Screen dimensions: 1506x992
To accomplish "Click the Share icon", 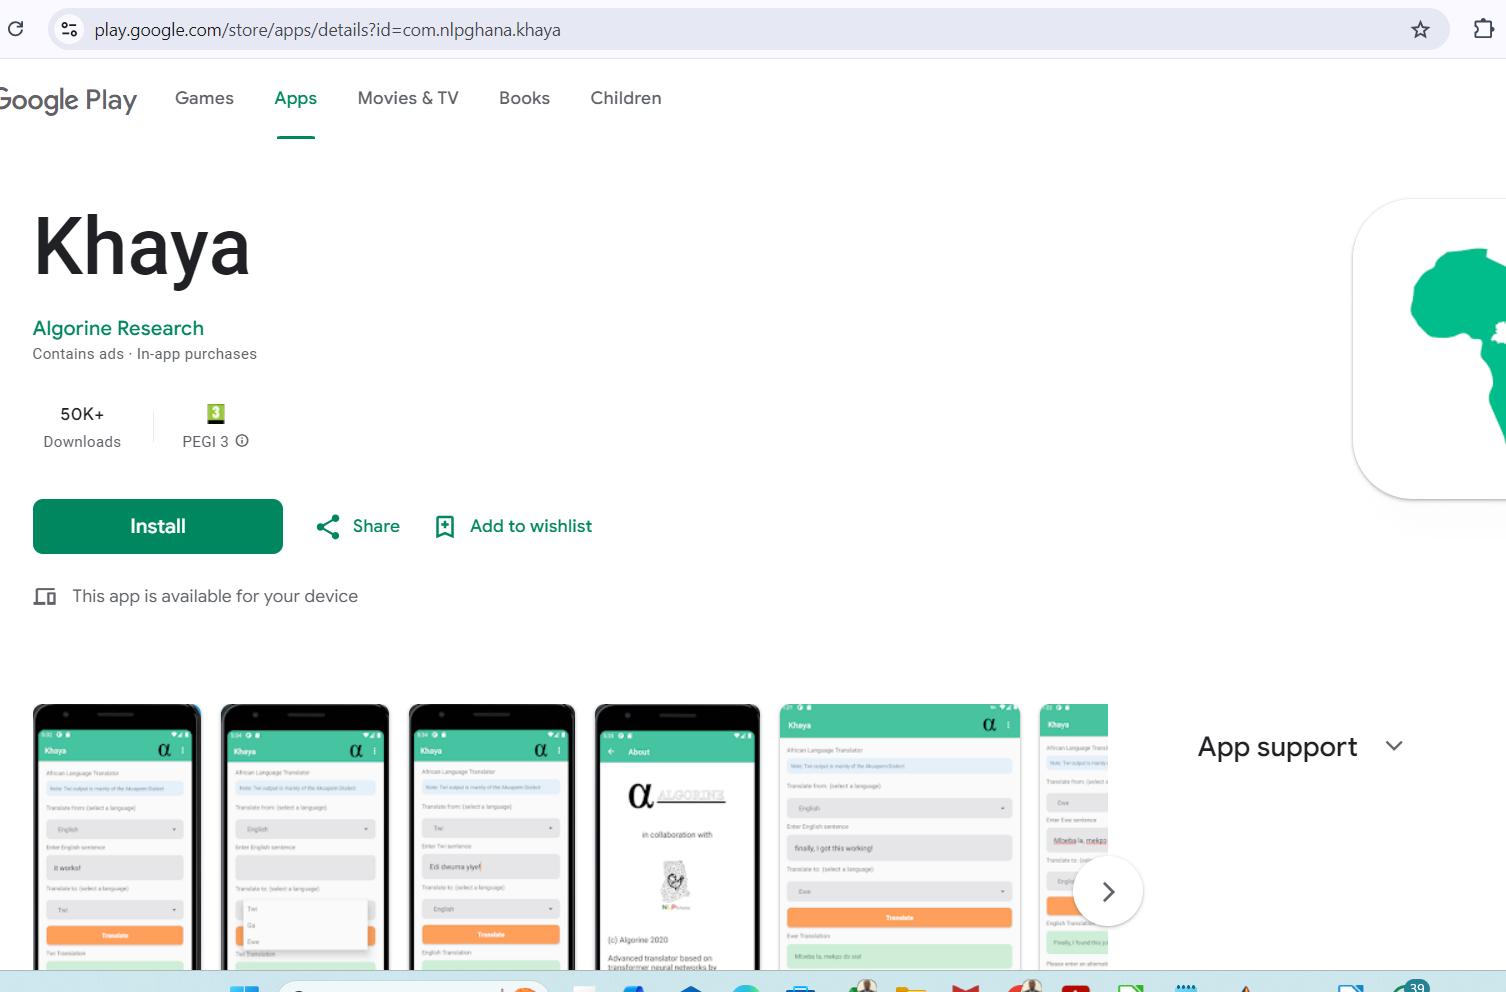I will tap(328, 527).
